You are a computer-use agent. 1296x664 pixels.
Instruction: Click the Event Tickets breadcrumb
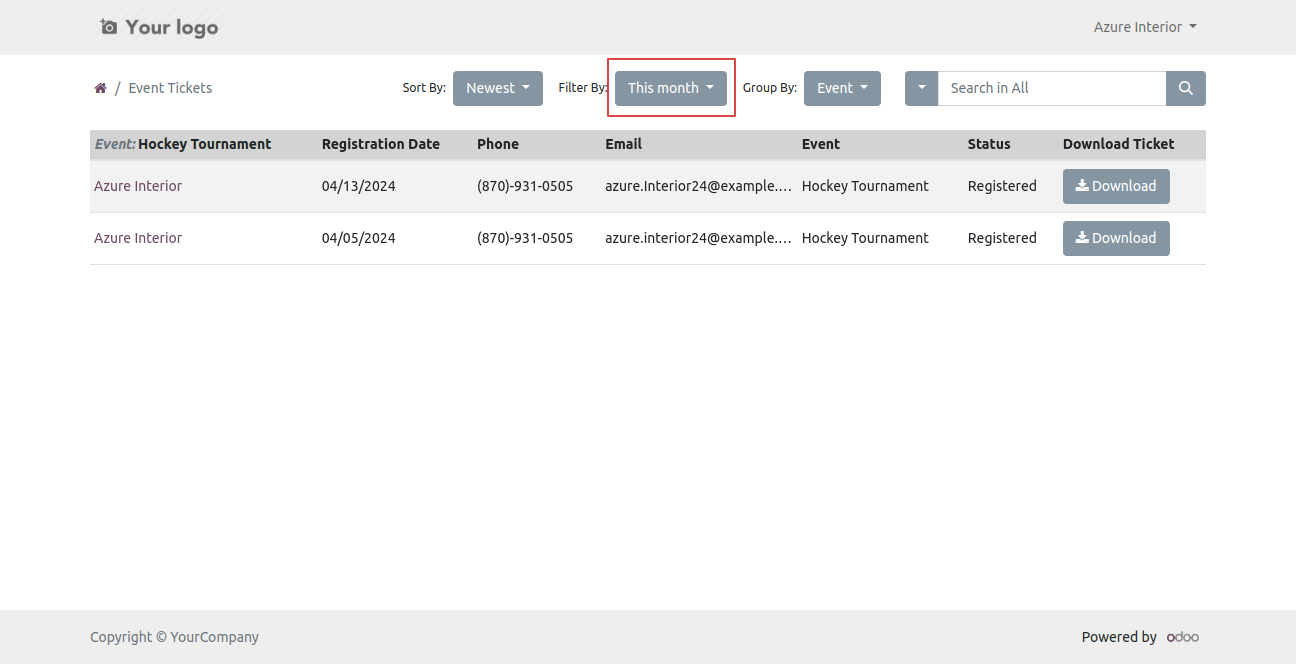point(170,88)
